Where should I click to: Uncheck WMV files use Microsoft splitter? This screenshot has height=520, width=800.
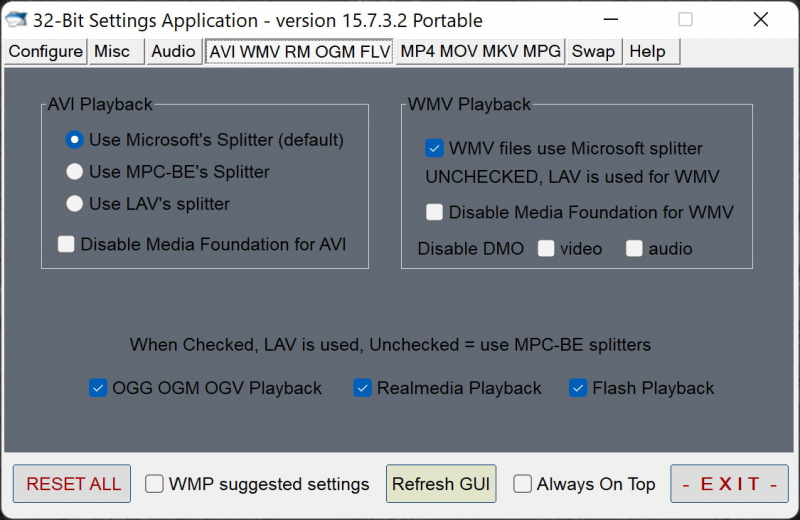pyautogui.click(x=434, y=148)
